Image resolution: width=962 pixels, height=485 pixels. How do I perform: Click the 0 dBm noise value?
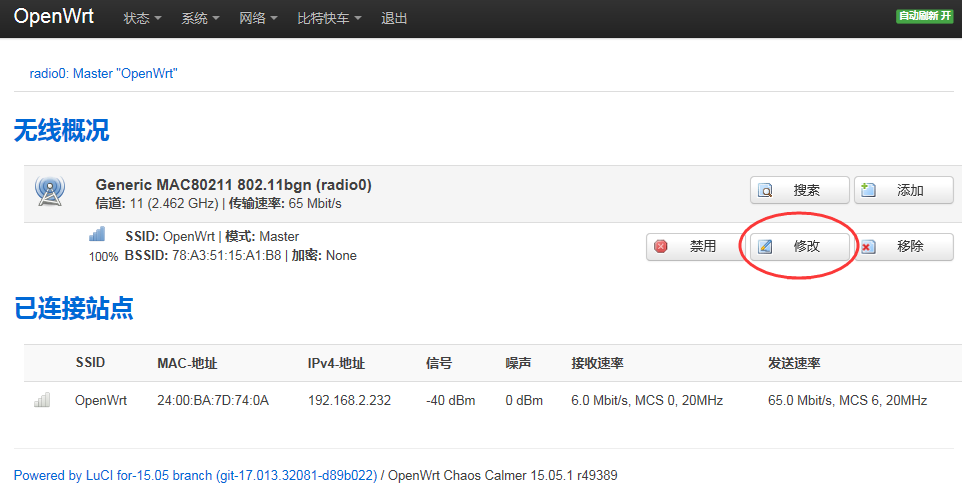(524, 400)
